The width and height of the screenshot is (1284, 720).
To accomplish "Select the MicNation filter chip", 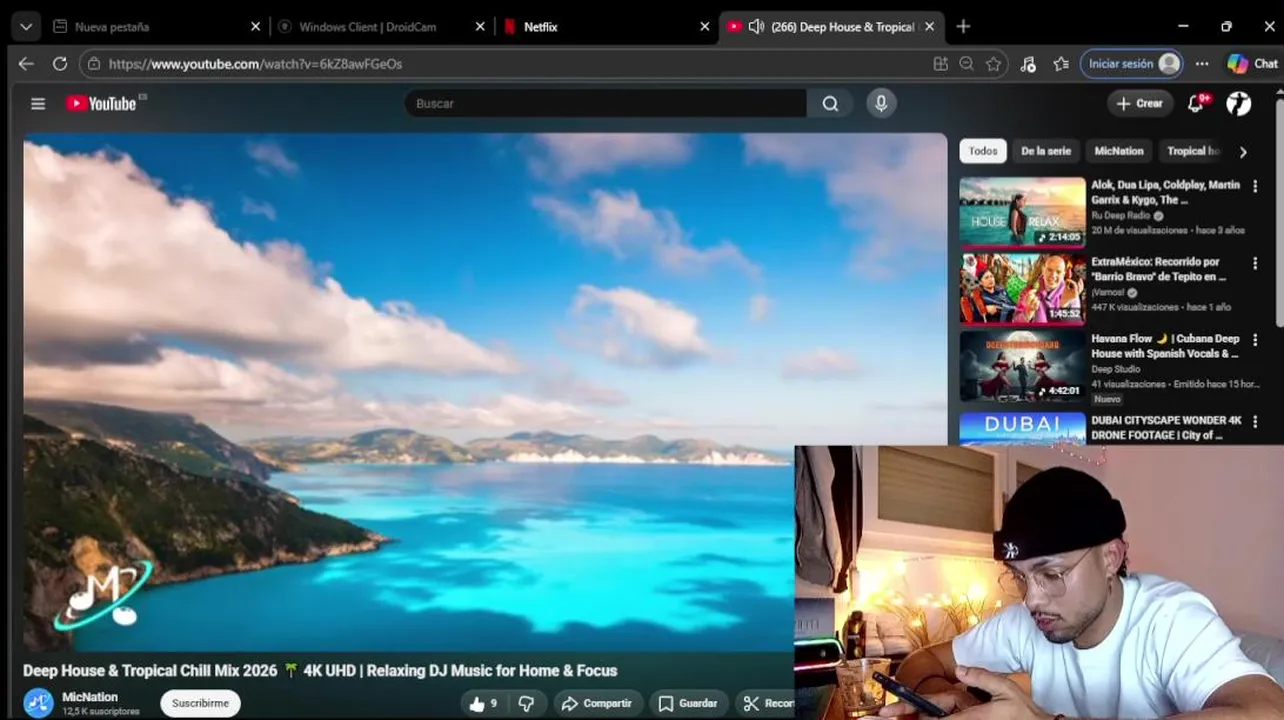I will pyautogui.click(x=1119, y=151).
